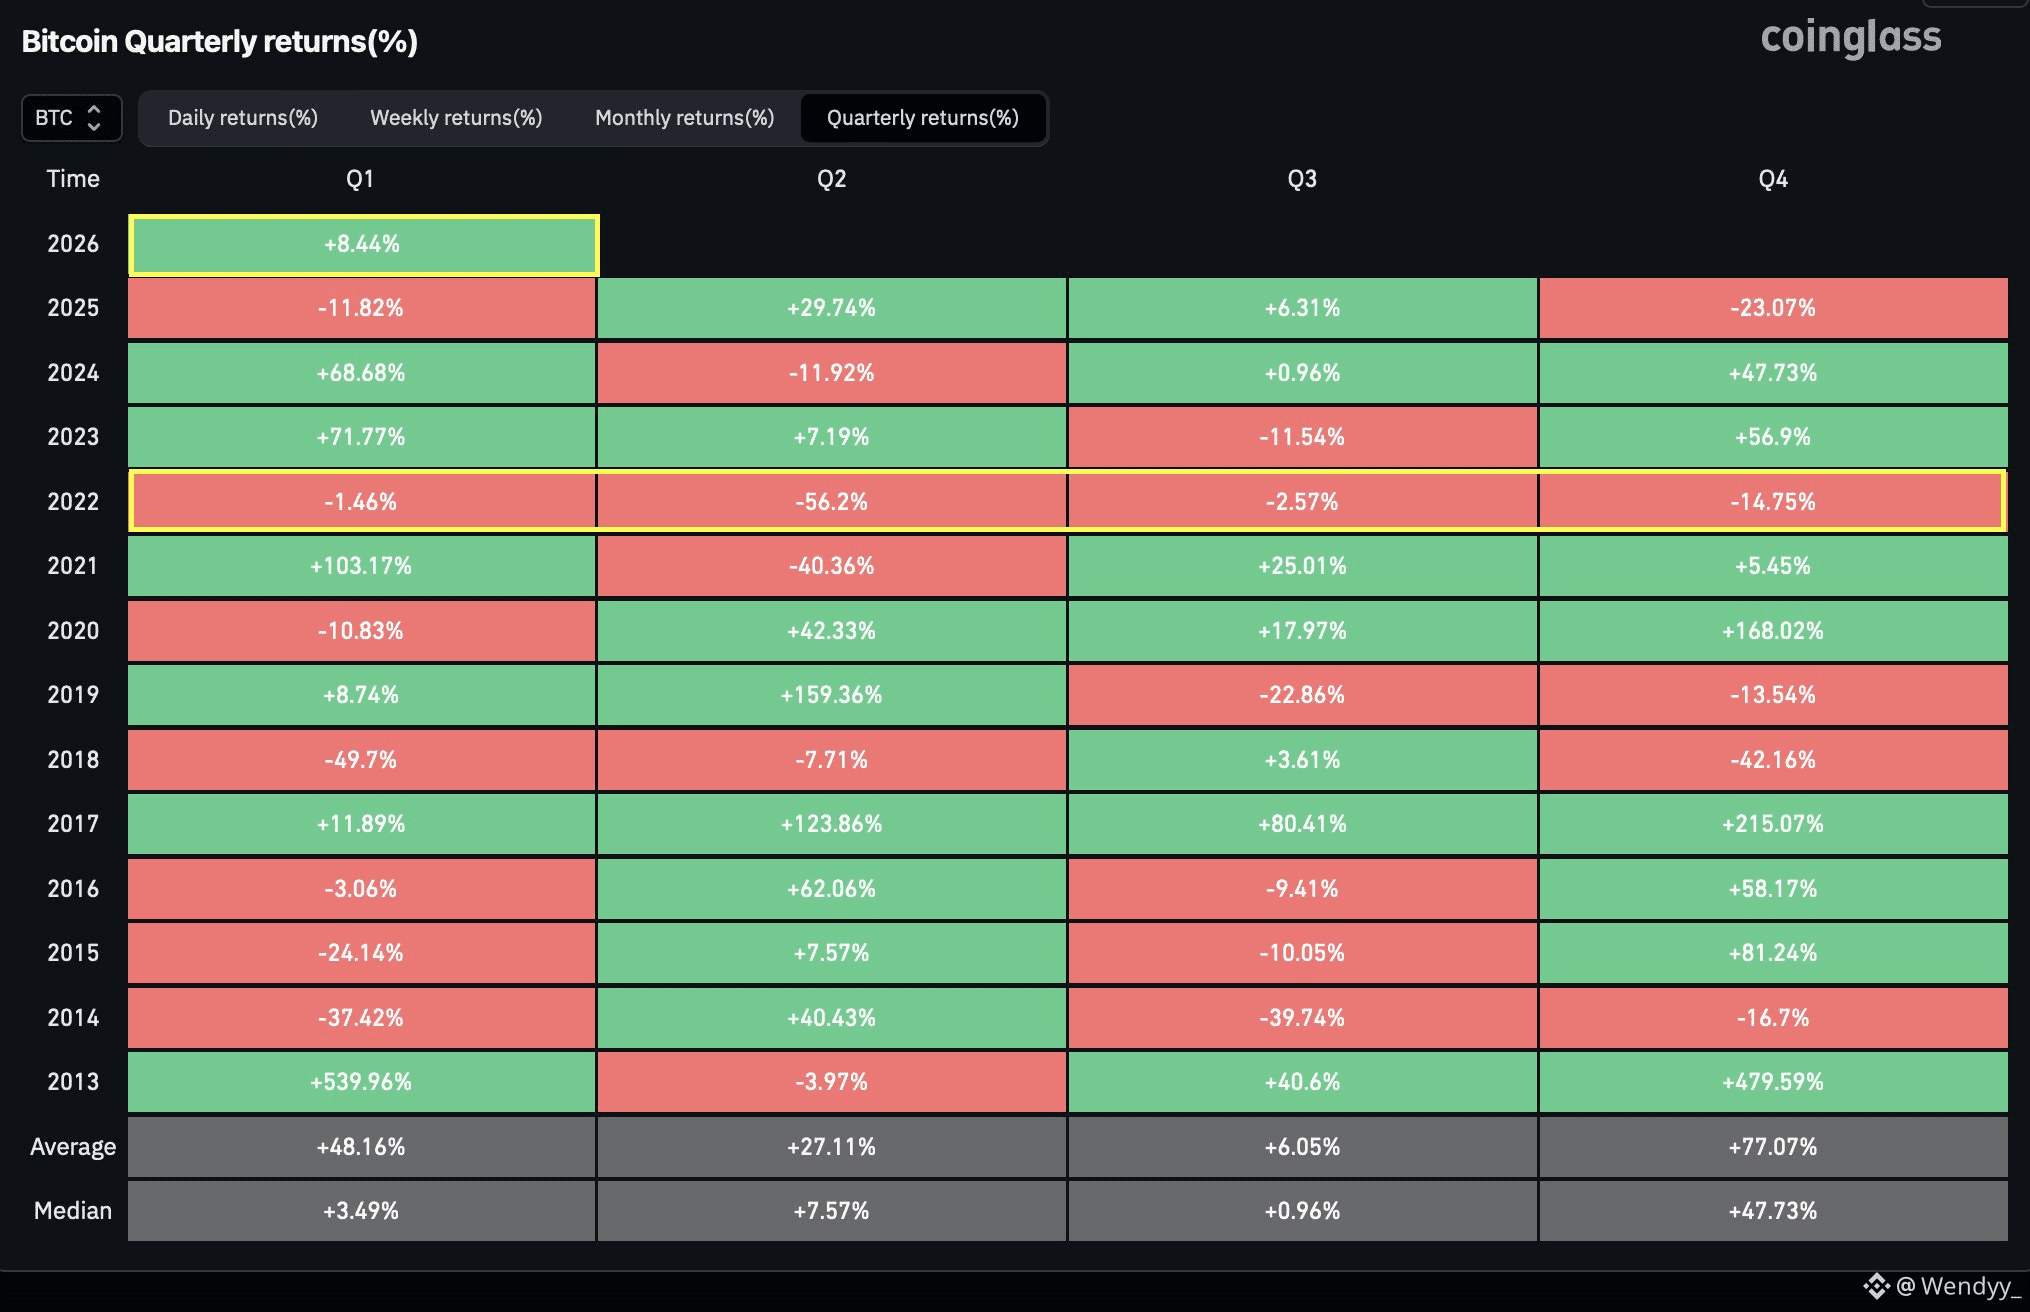Click the Q1 column header
Screen dimensions: 2030x1312
[360, 179]
